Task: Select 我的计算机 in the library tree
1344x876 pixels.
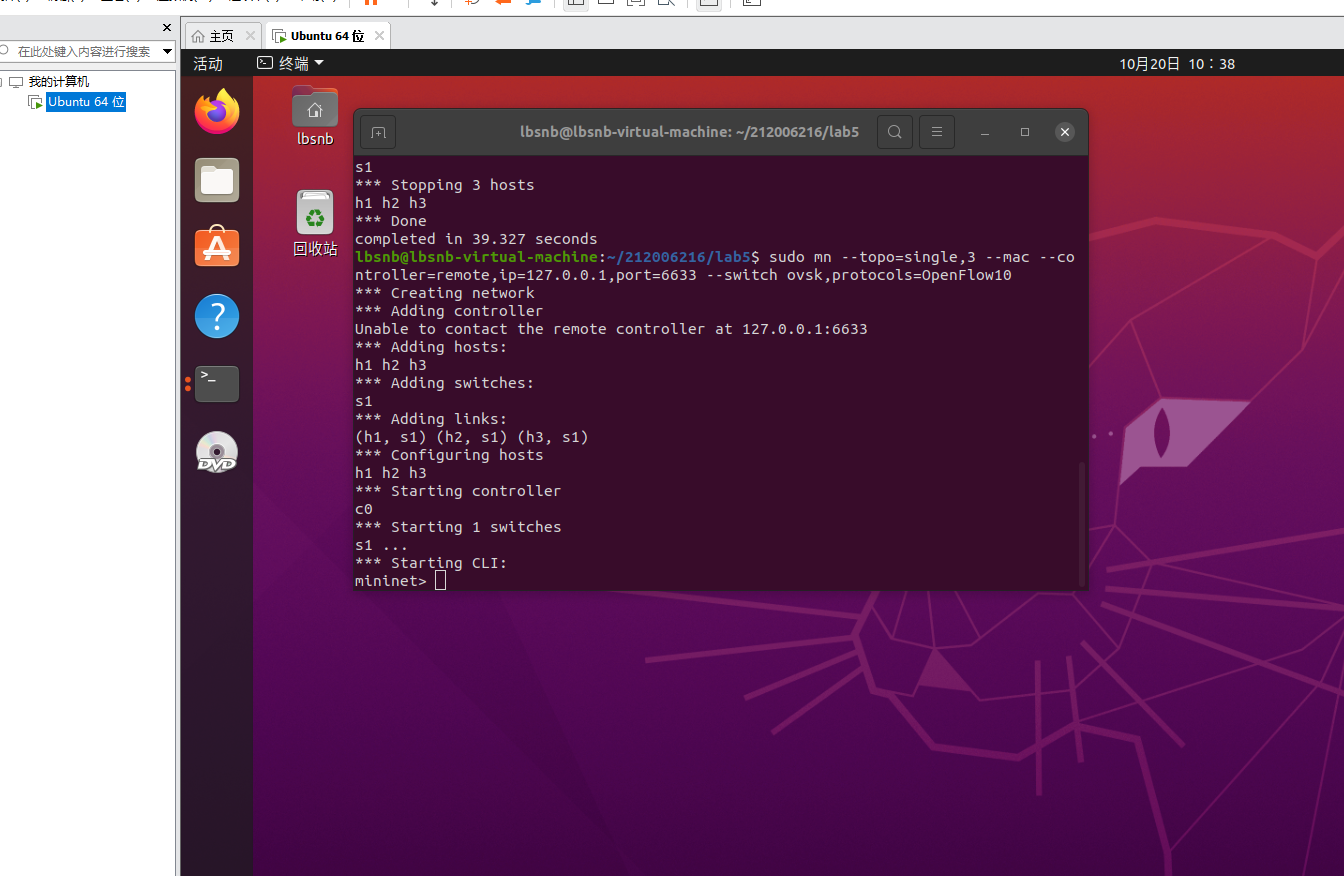Action: point(59,82)
